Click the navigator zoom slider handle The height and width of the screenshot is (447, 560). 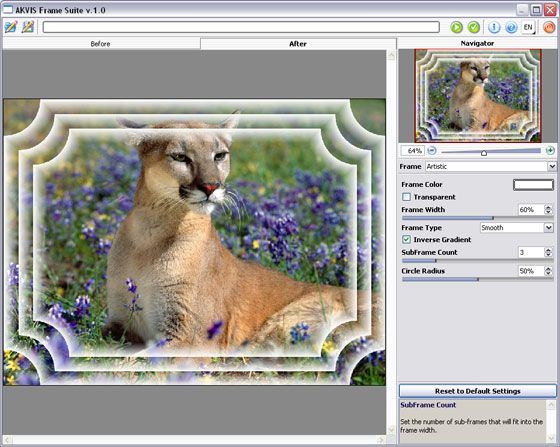coord(484,153)
